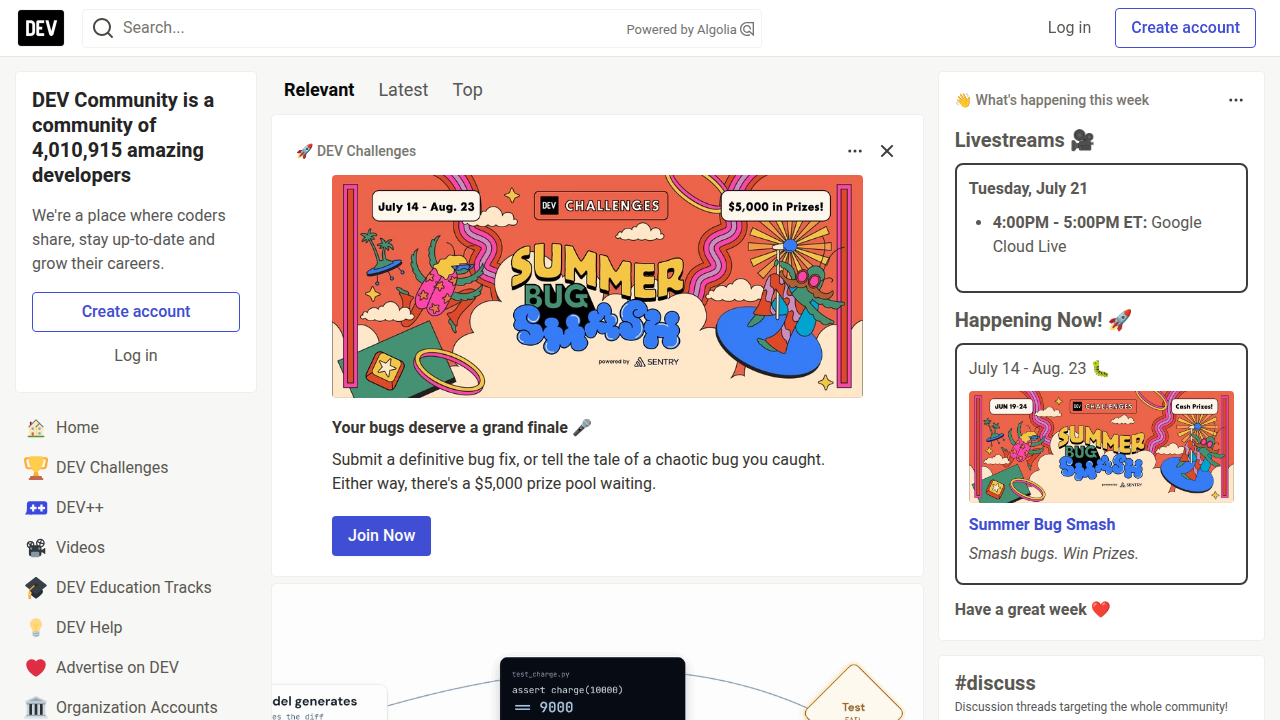Open DEV Challenges sidebar link
Image resolution: width=1280 pixels, height=720 pixels.
[x=136, y=468]
